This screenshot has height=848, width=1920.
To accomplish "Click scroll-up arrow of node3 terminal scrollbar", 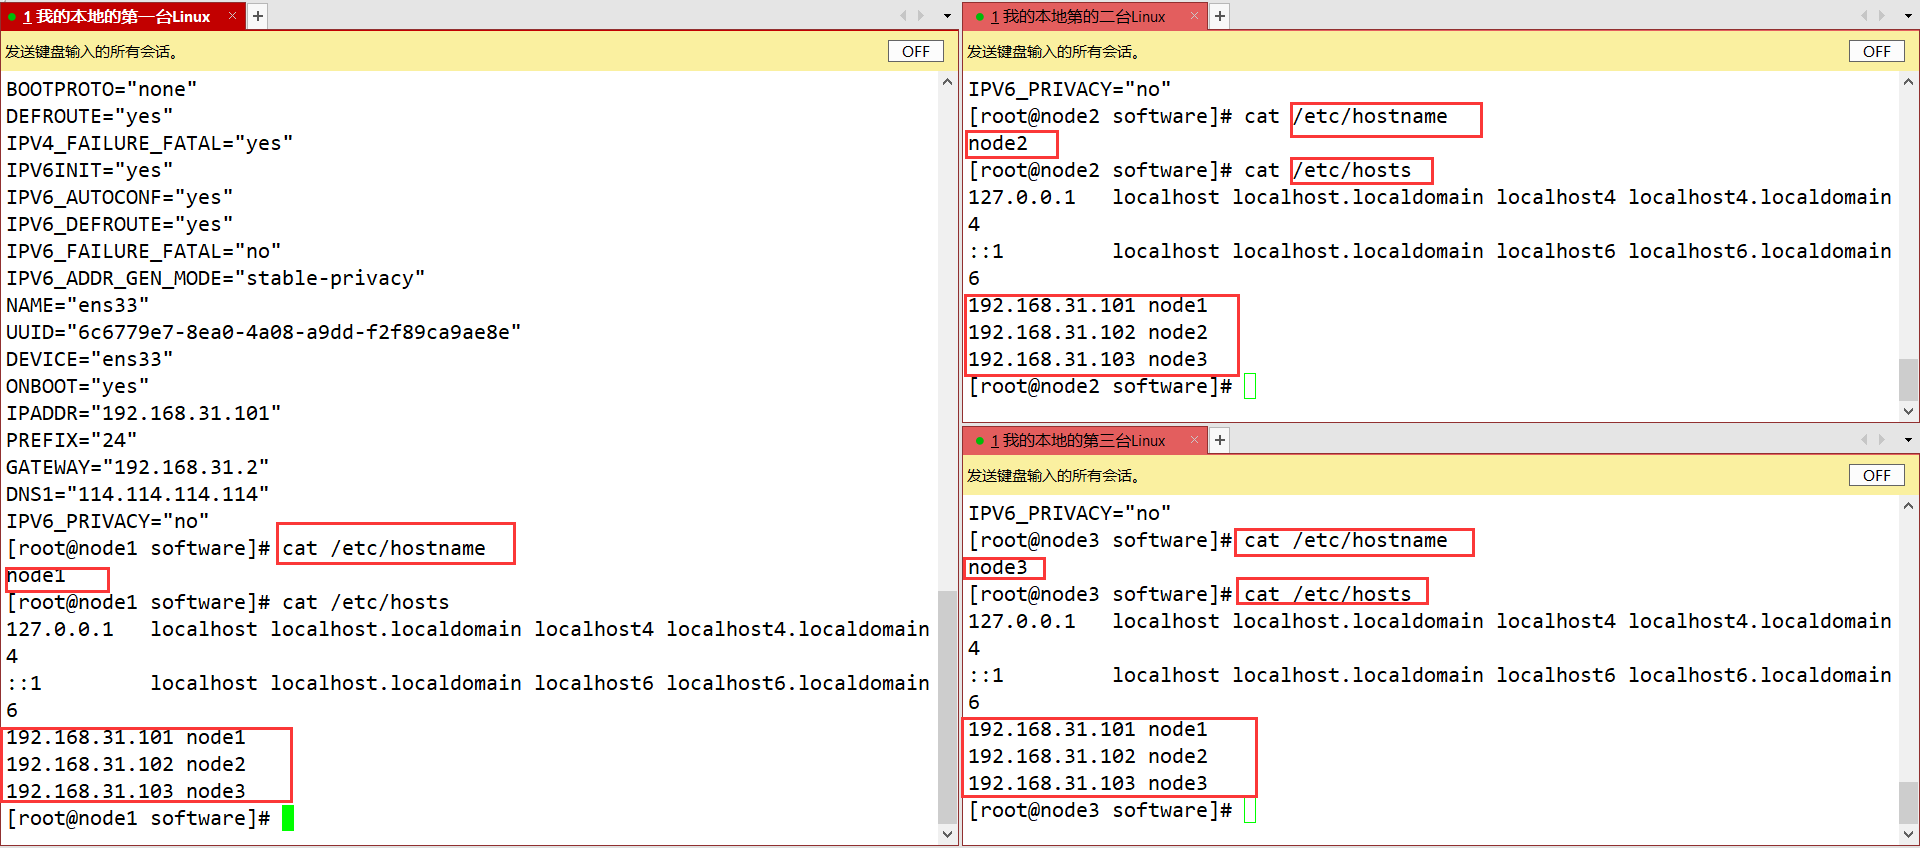I will click(x=1908, y=507).
